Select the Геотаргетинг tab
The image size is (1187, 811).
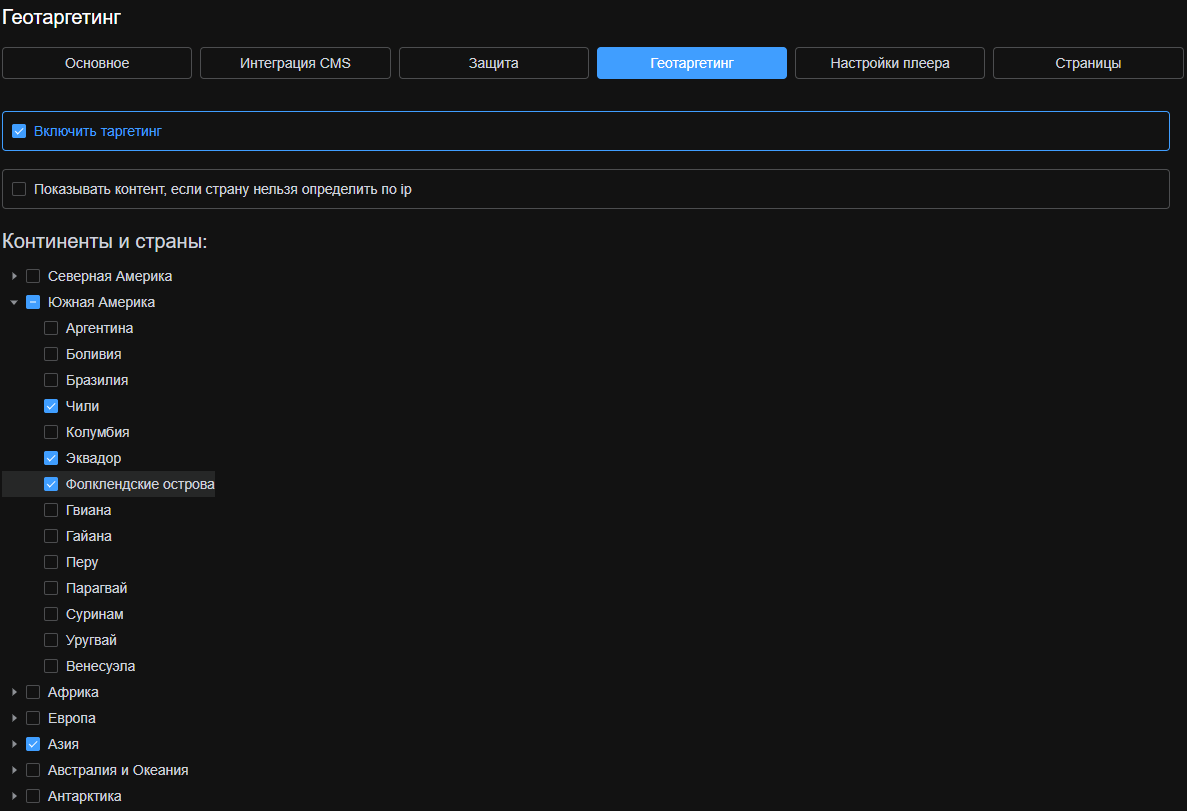[692, 63]
